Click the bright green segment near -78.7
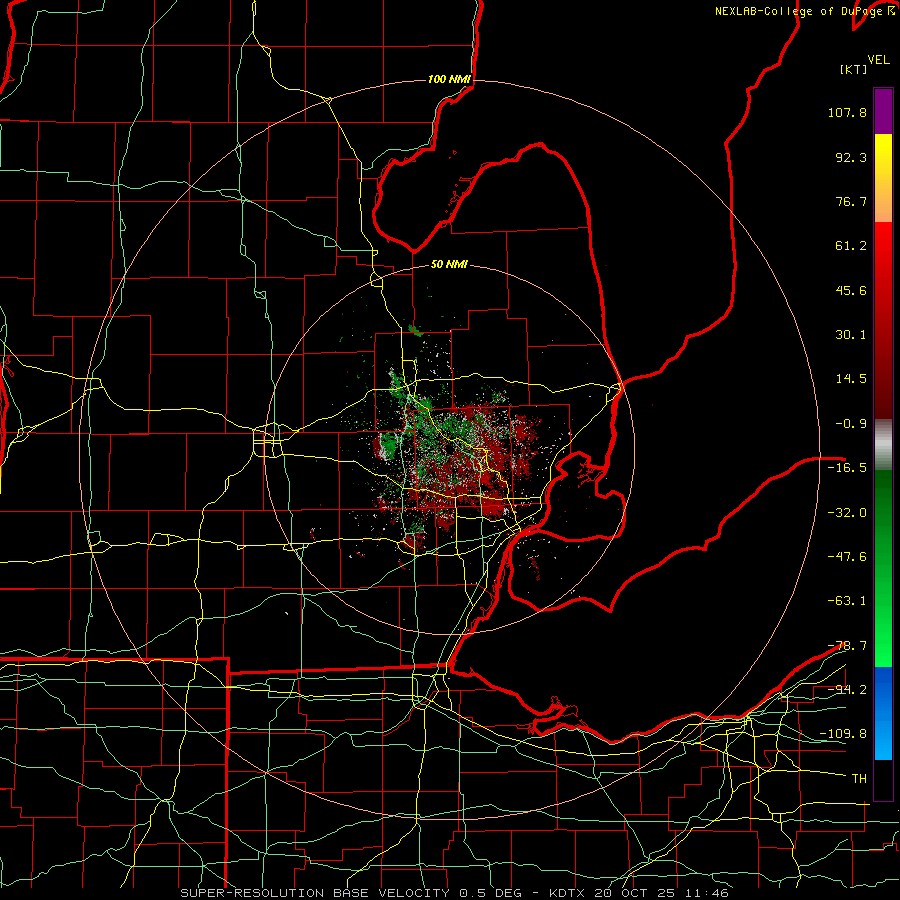This screenshot has height=900, width=900. click(x=883, y=646)
